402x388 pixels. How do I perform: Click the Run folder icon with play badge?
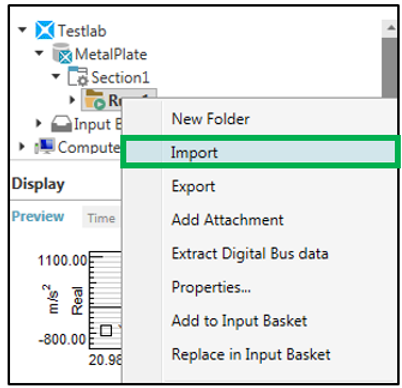(95, 100)
